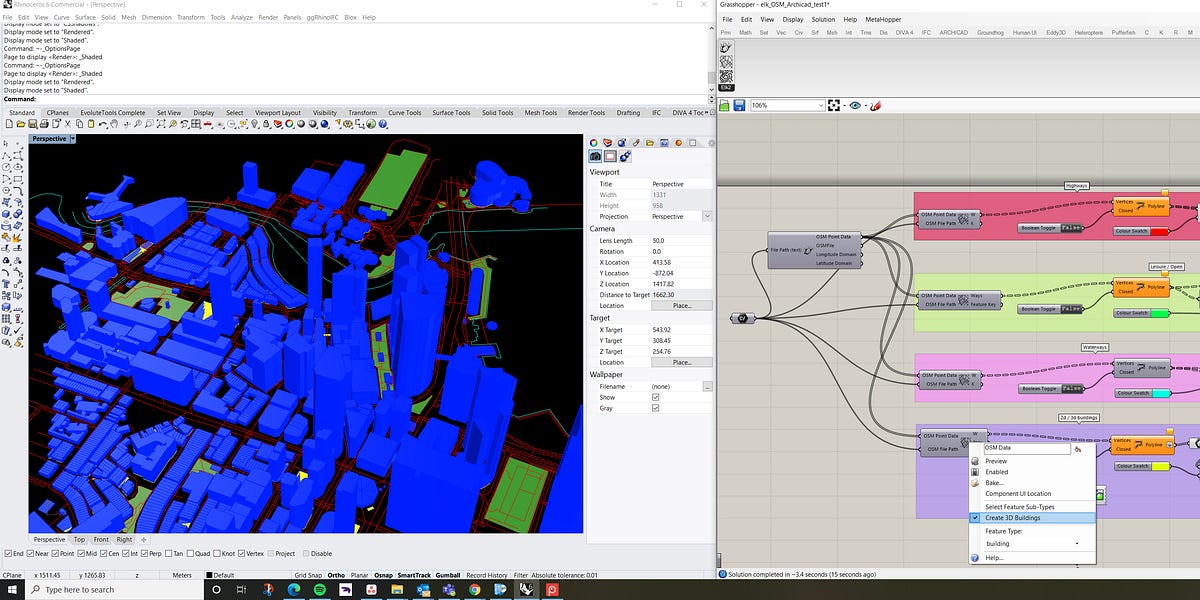Select the Undo icon in Rhino's toolbar

point(103,125)
